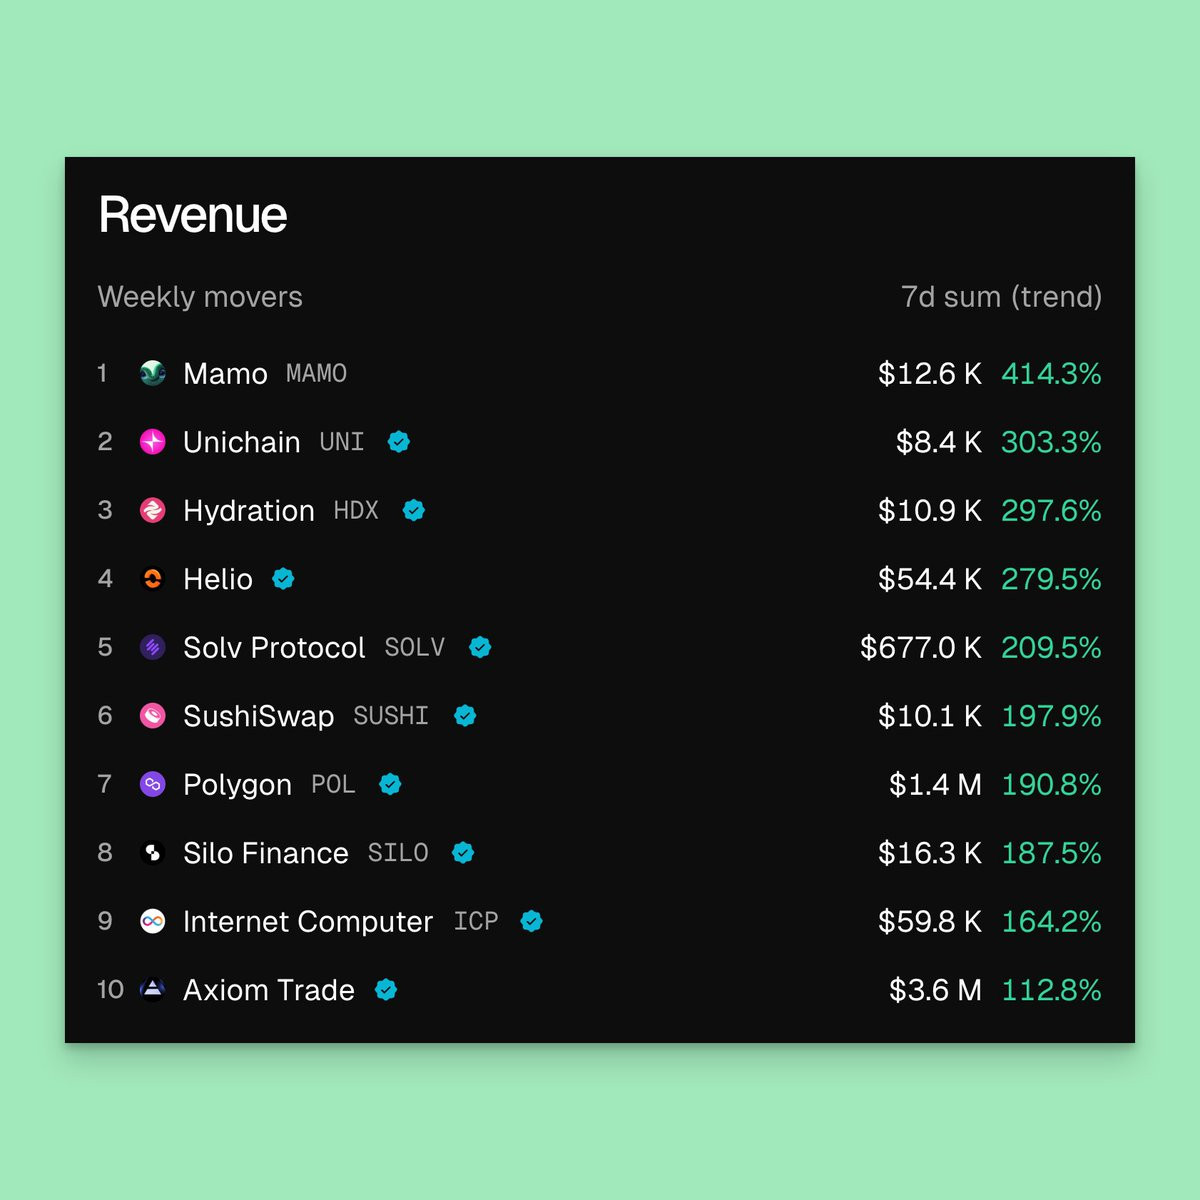1200x1200 pixels.
Task: Click the 197.9% trend percentage
Action: tap(1051, 716)
